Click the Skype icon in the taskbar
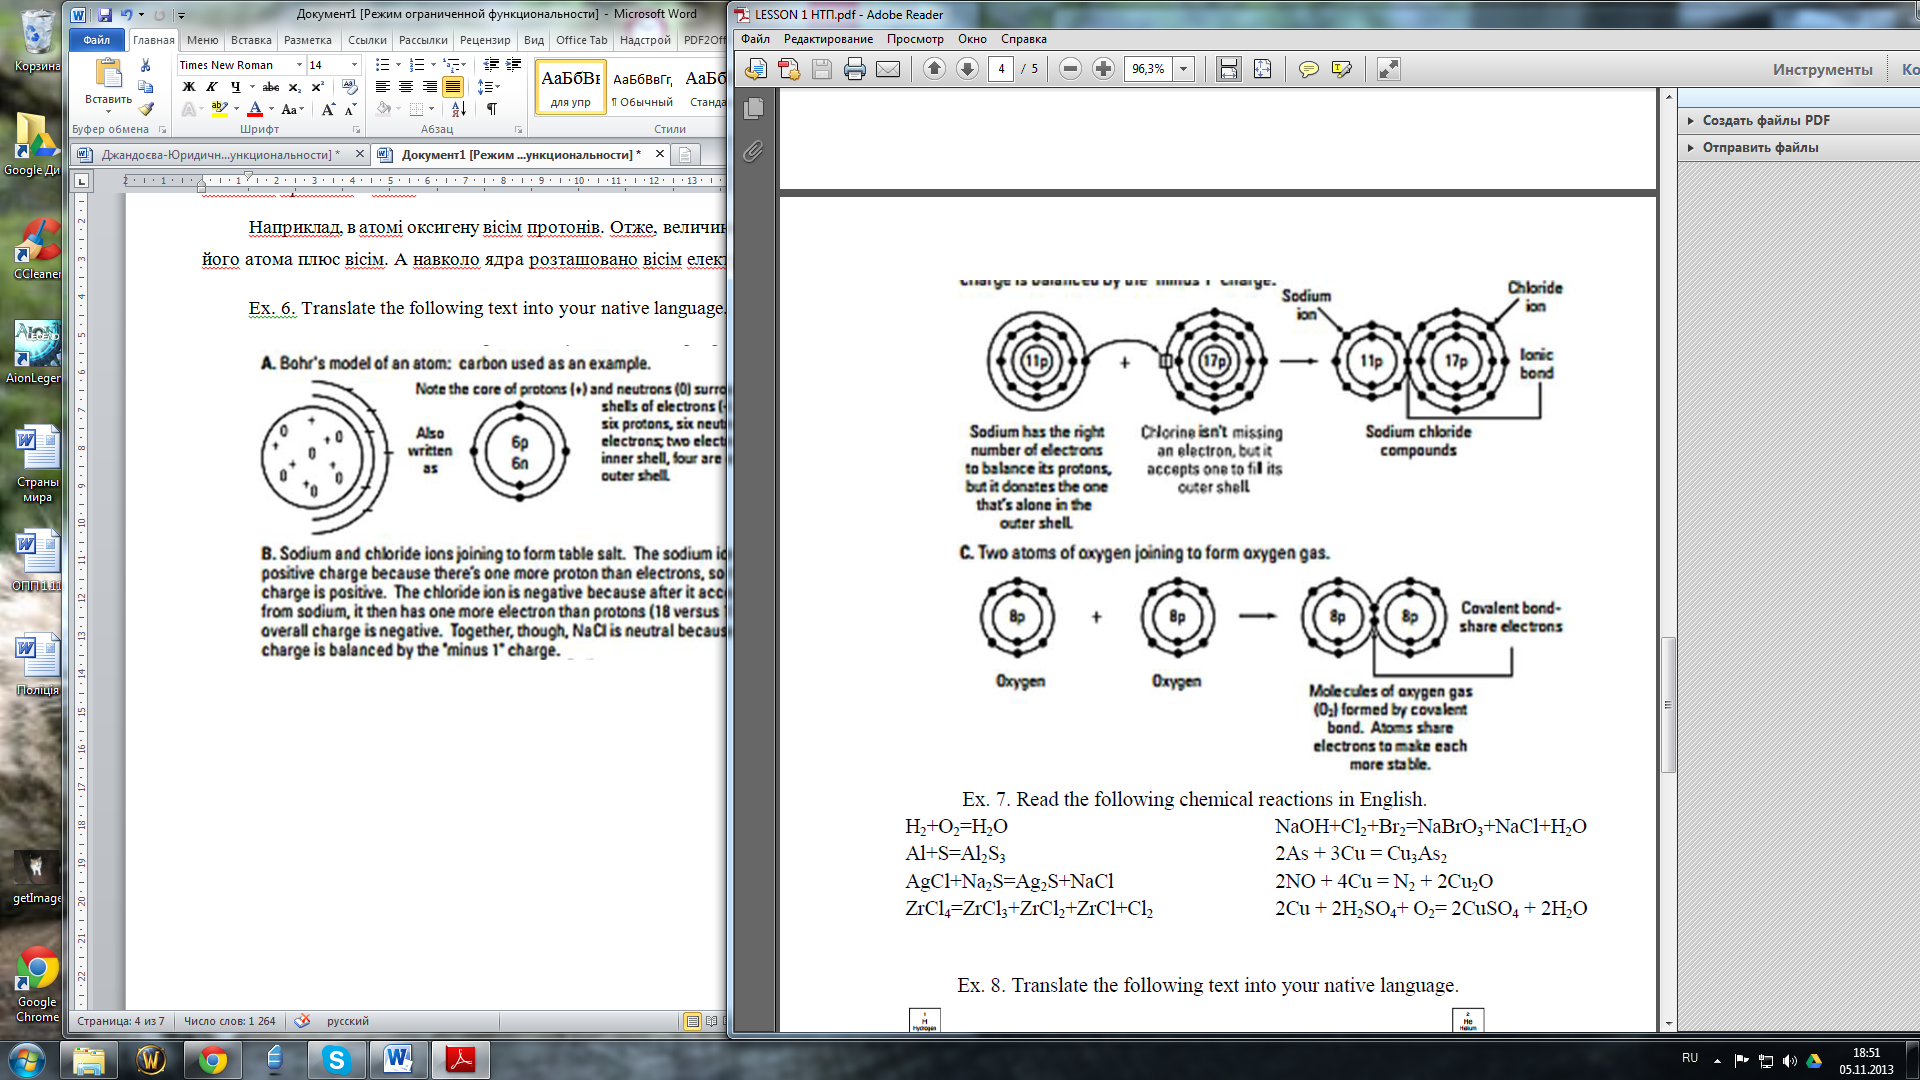This screenshot has height=1080, width=1920. click(336, 1060)
